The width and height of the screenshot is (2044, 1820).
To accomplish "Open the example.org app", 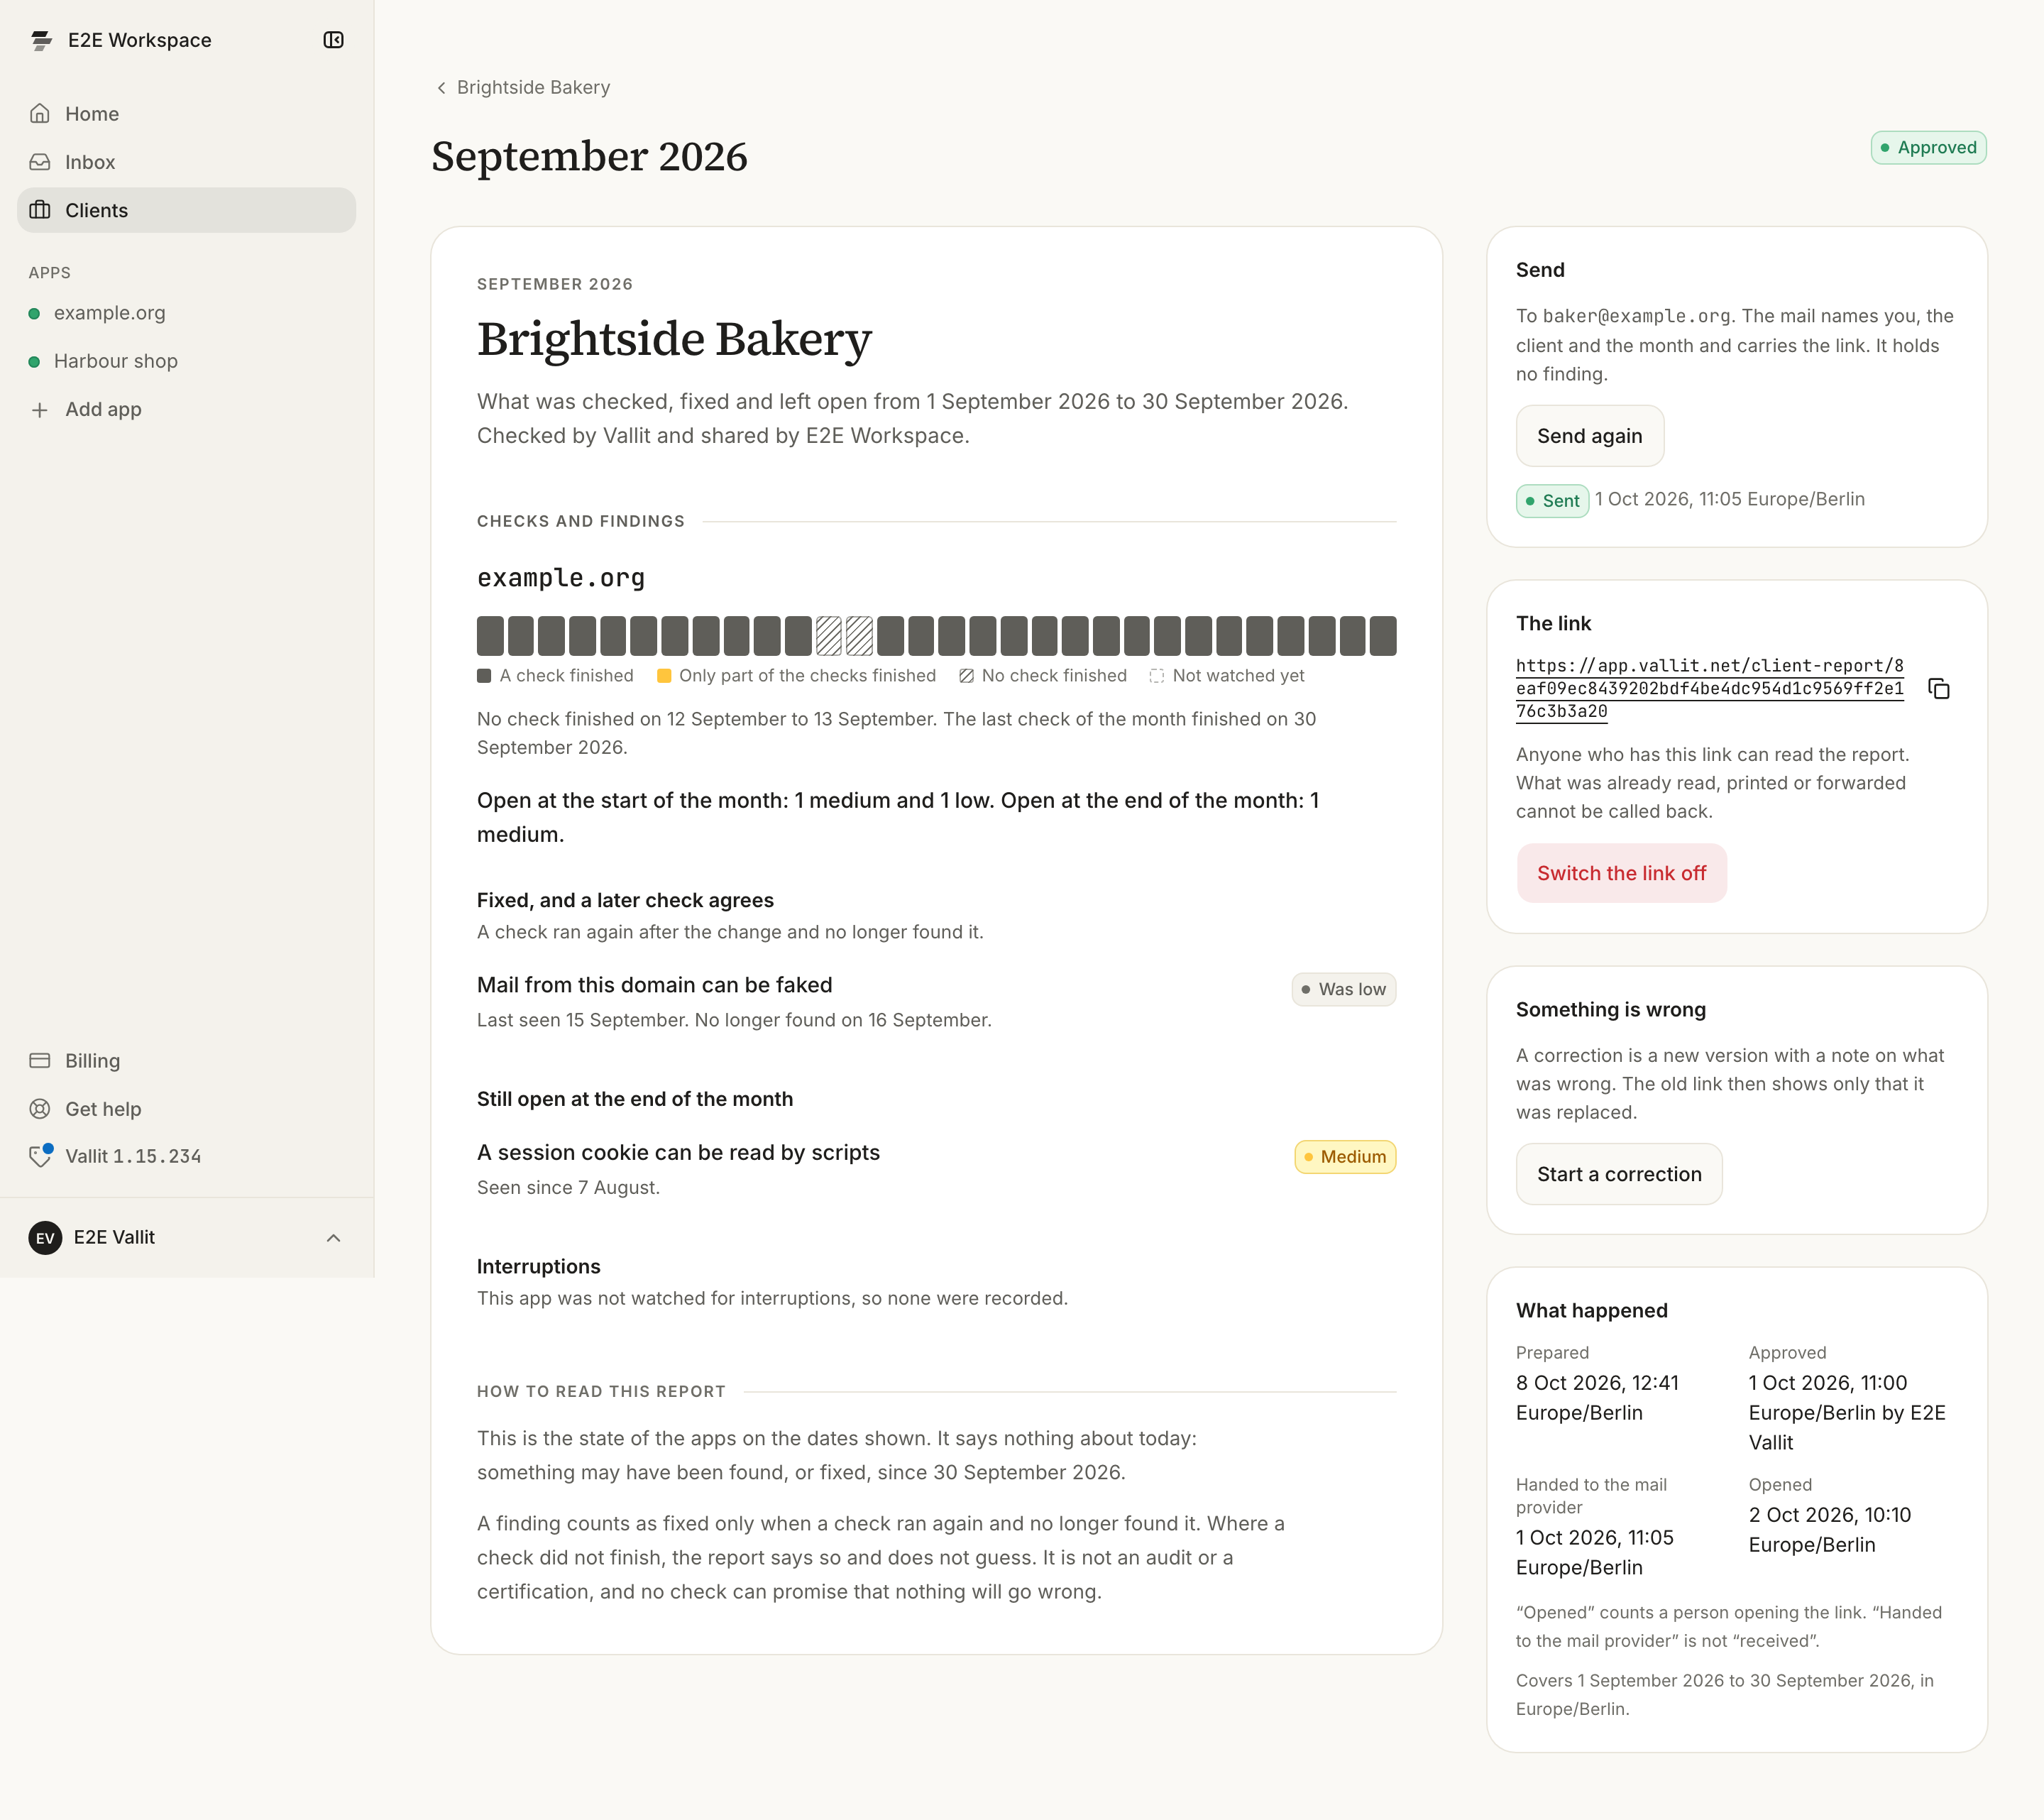I will (186, 313).
